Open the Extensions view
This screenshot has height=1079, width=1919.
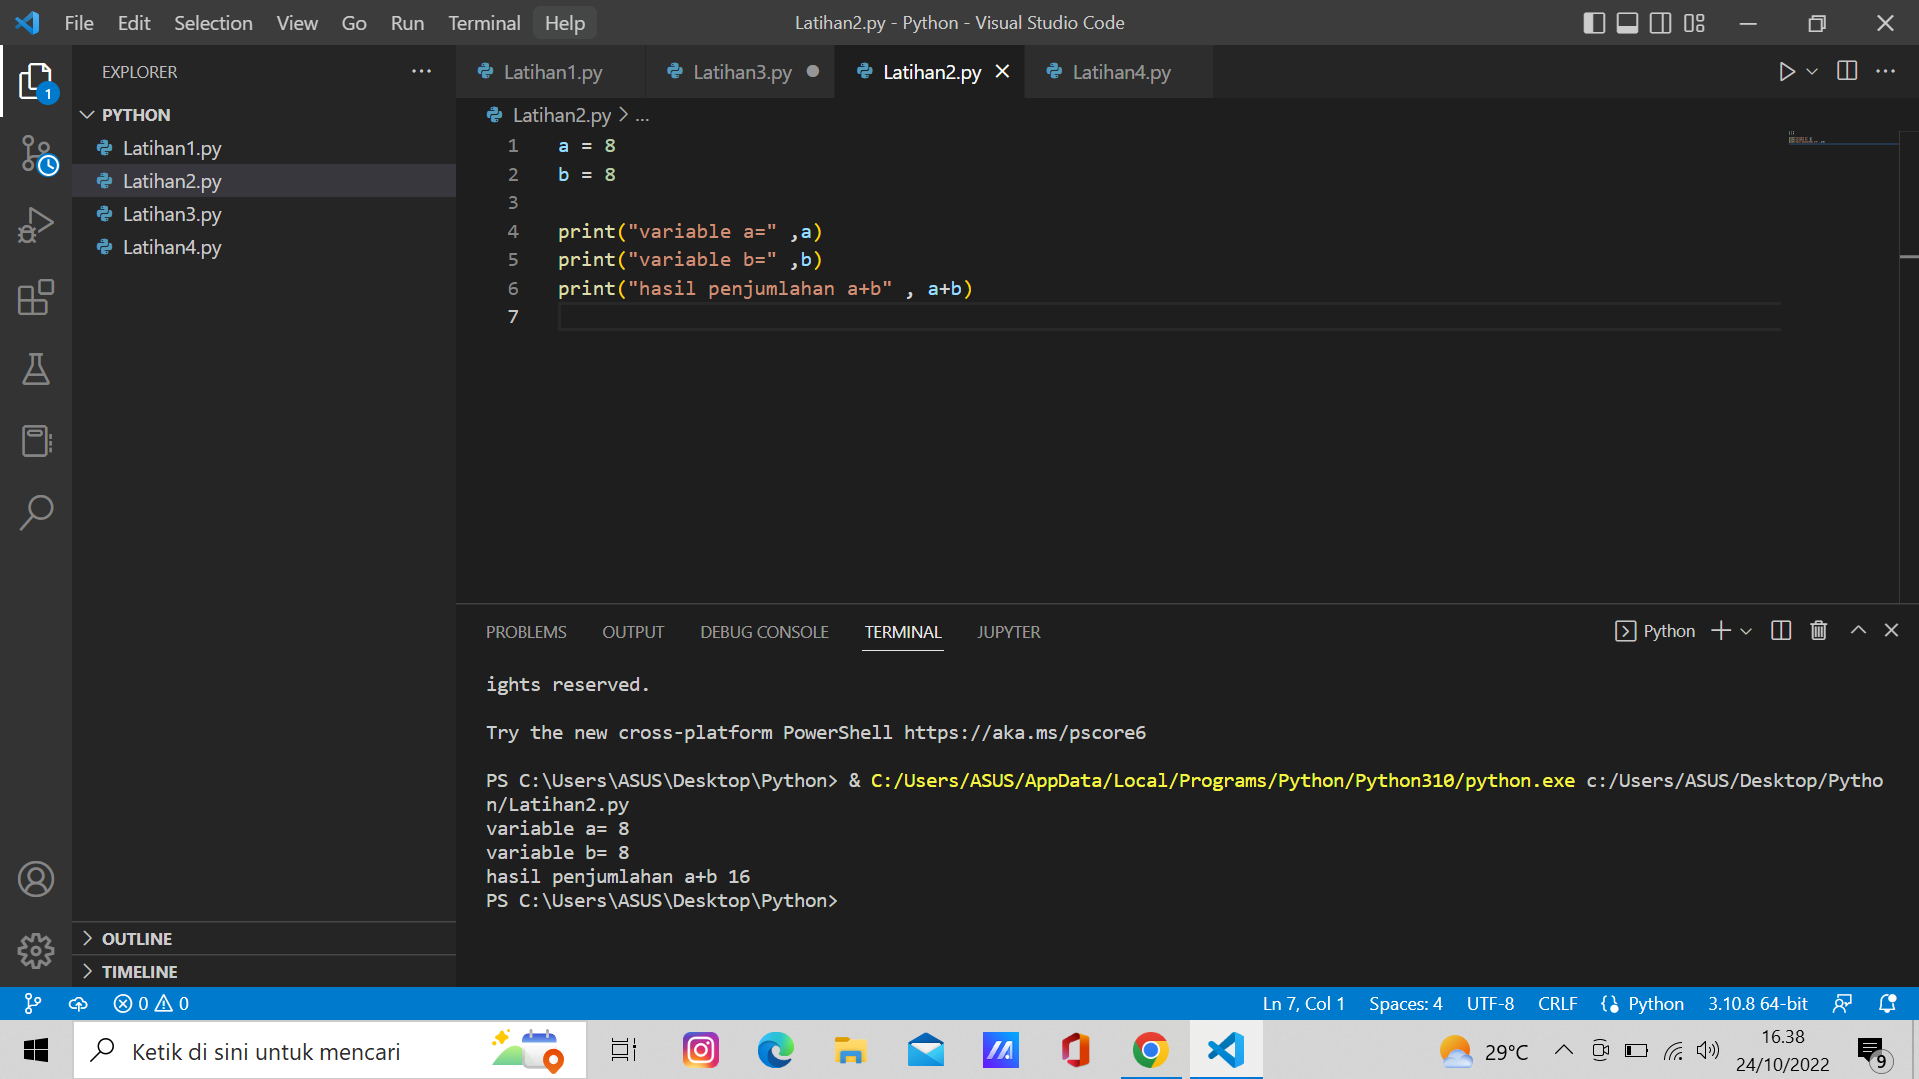pyautogui.click(x=36, y=297)
